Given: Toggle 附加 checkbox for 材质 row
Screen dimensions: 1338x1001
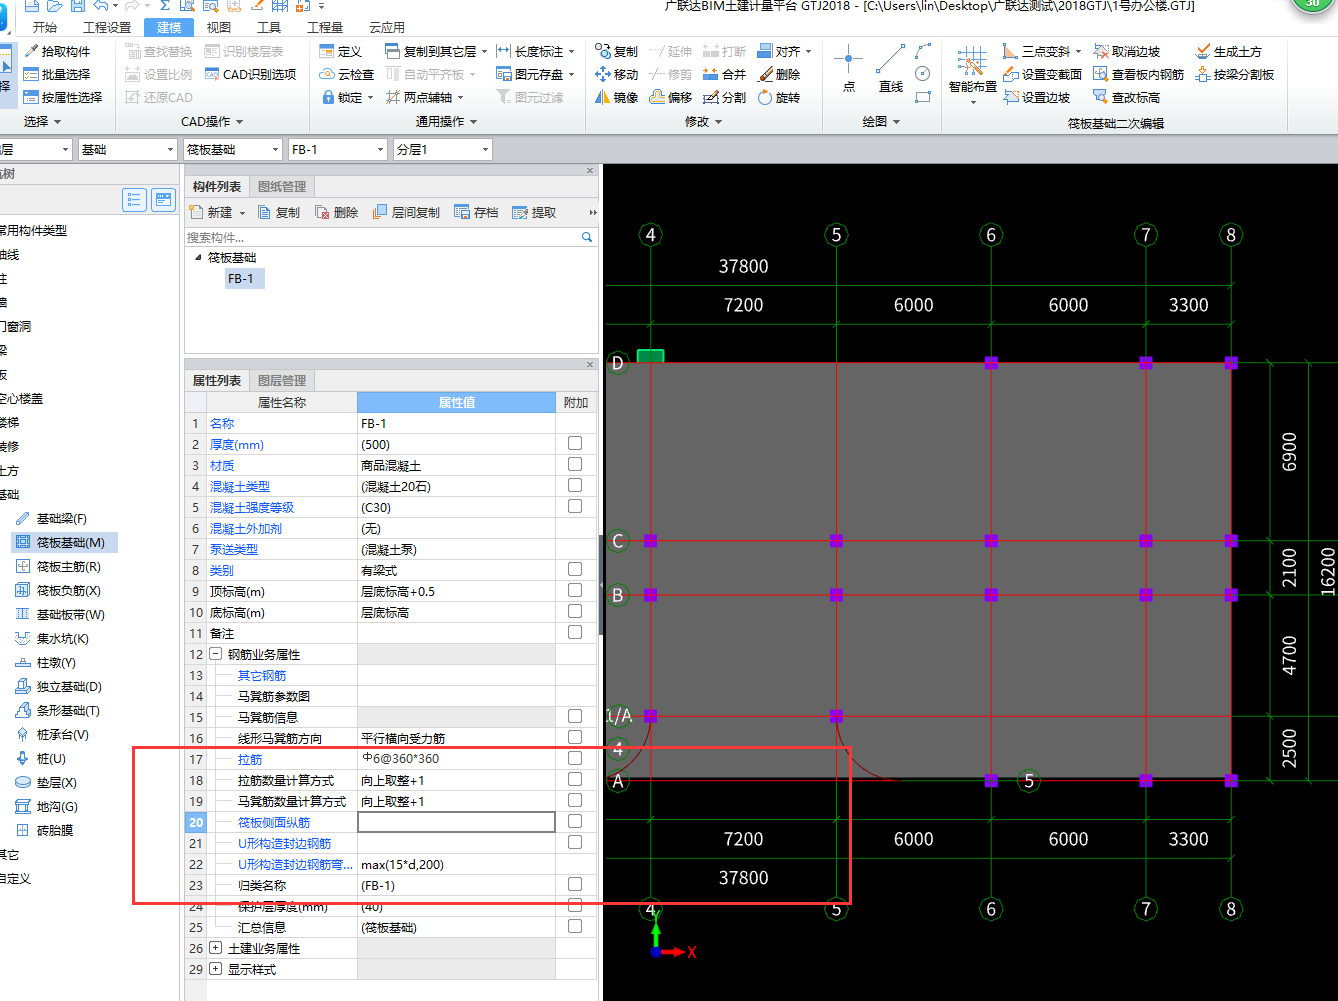Looking at the screenshot, I should pyautogui.click(x=575, y=465).
